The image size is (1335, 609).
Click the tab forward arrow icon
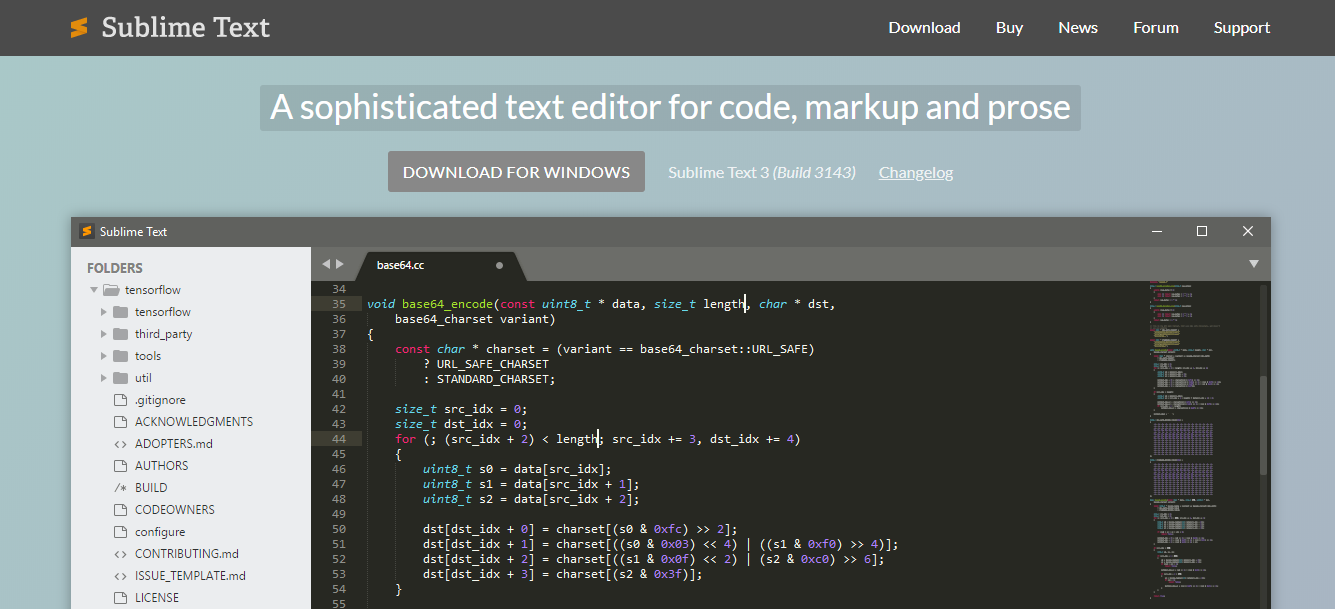pos(340,264)
